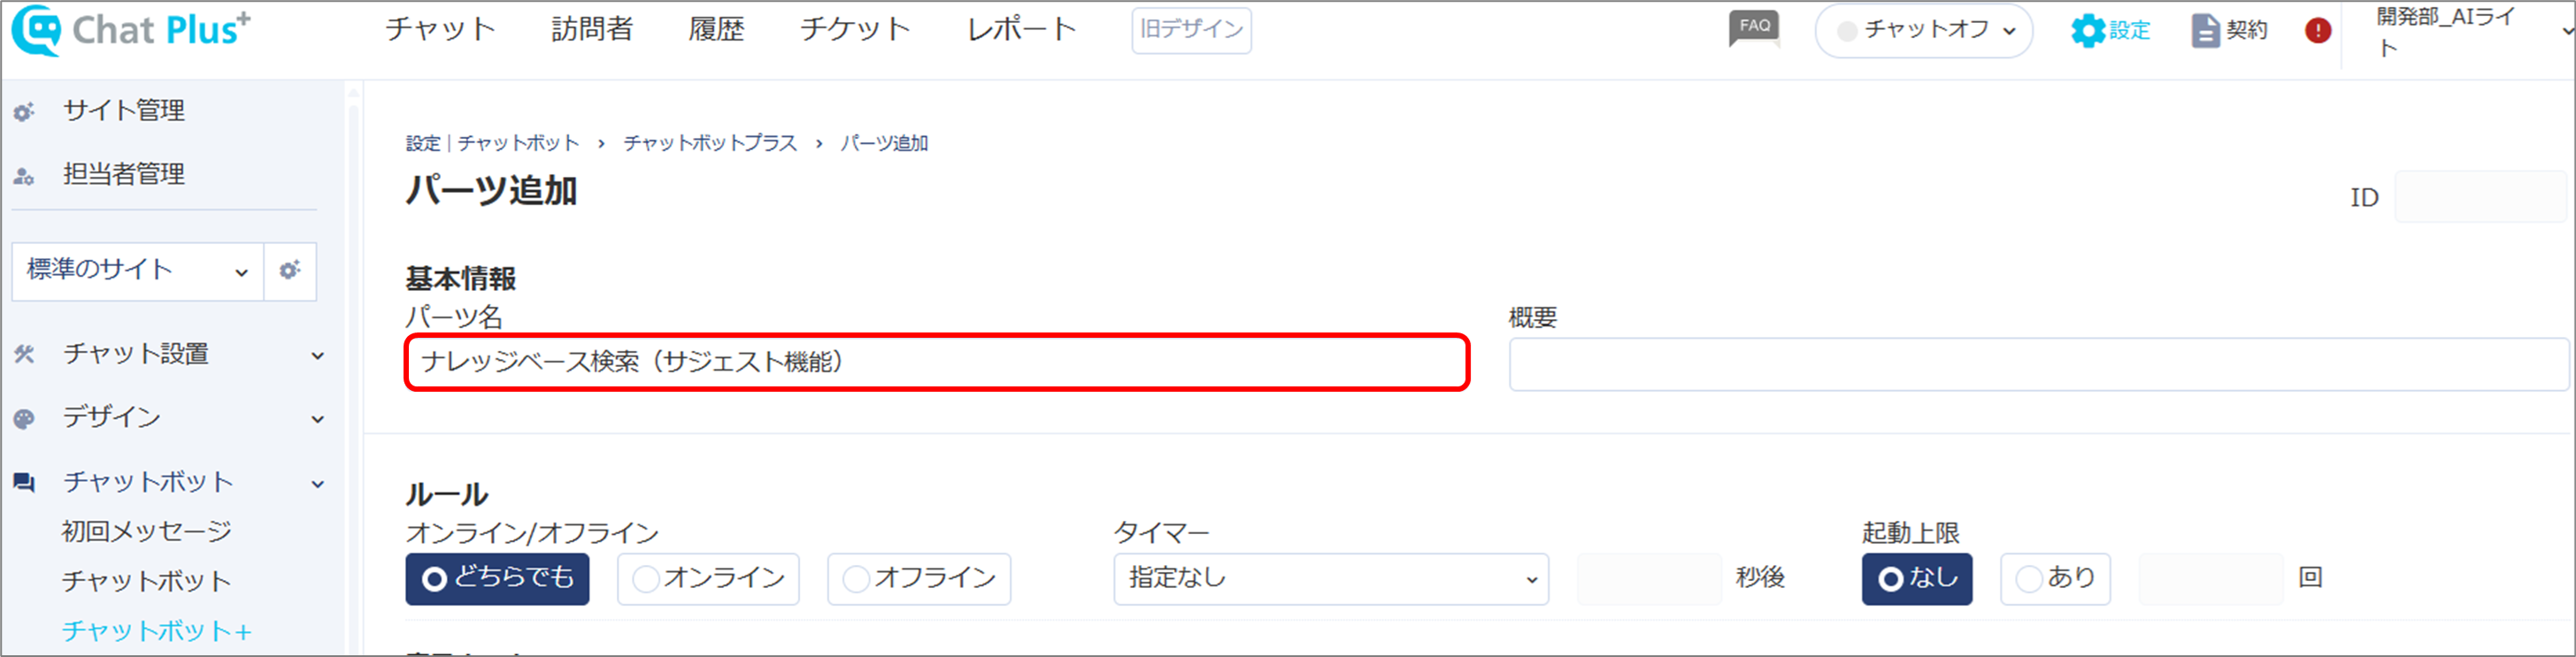Click the FAQ speech bubble icon
The height and width of the screenshot is (657, 2576).
1754,28
